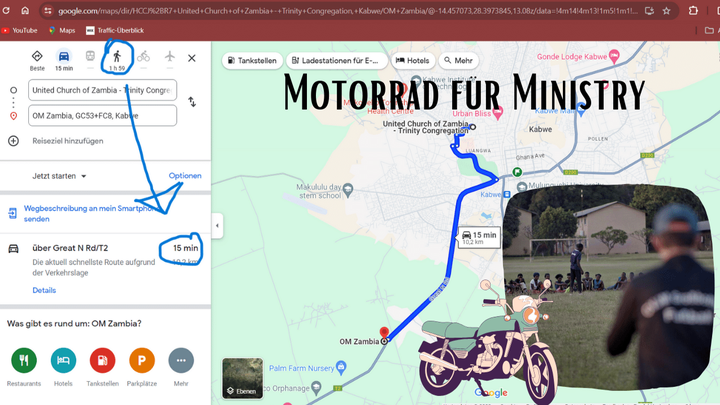Open browser extensions puzzle icon
Image resolution: width=720 pixels, height=405 pixels.
693,11
